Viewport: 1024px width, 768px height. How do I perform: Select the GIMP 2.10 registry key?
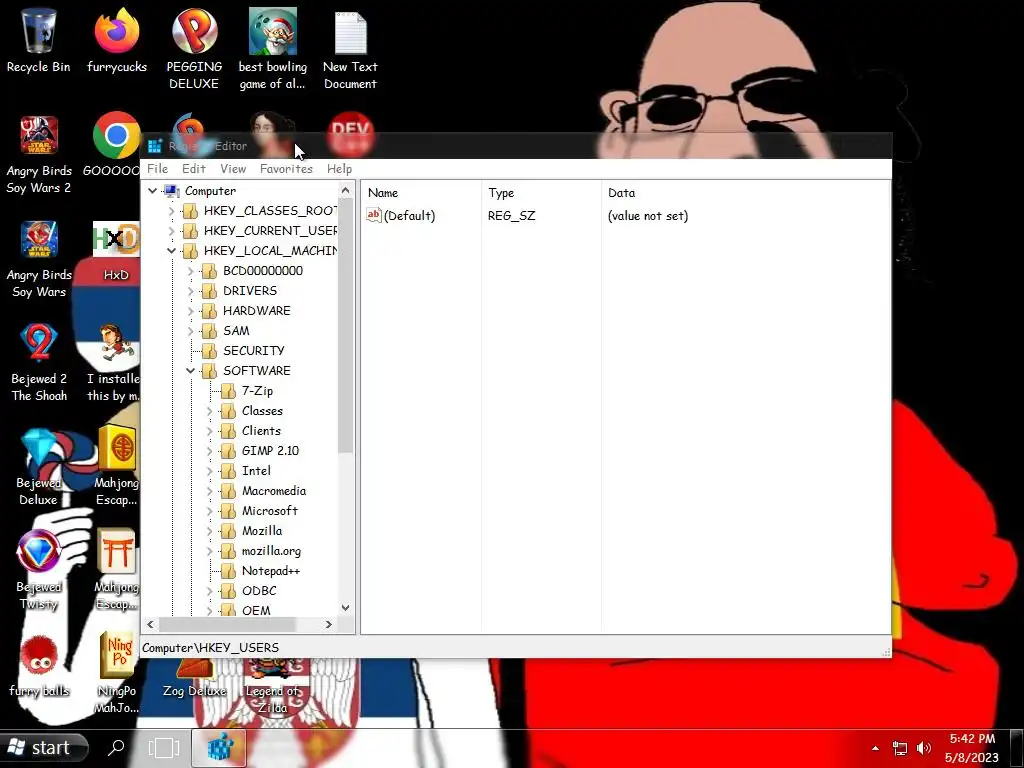click(x=270, y=451)
